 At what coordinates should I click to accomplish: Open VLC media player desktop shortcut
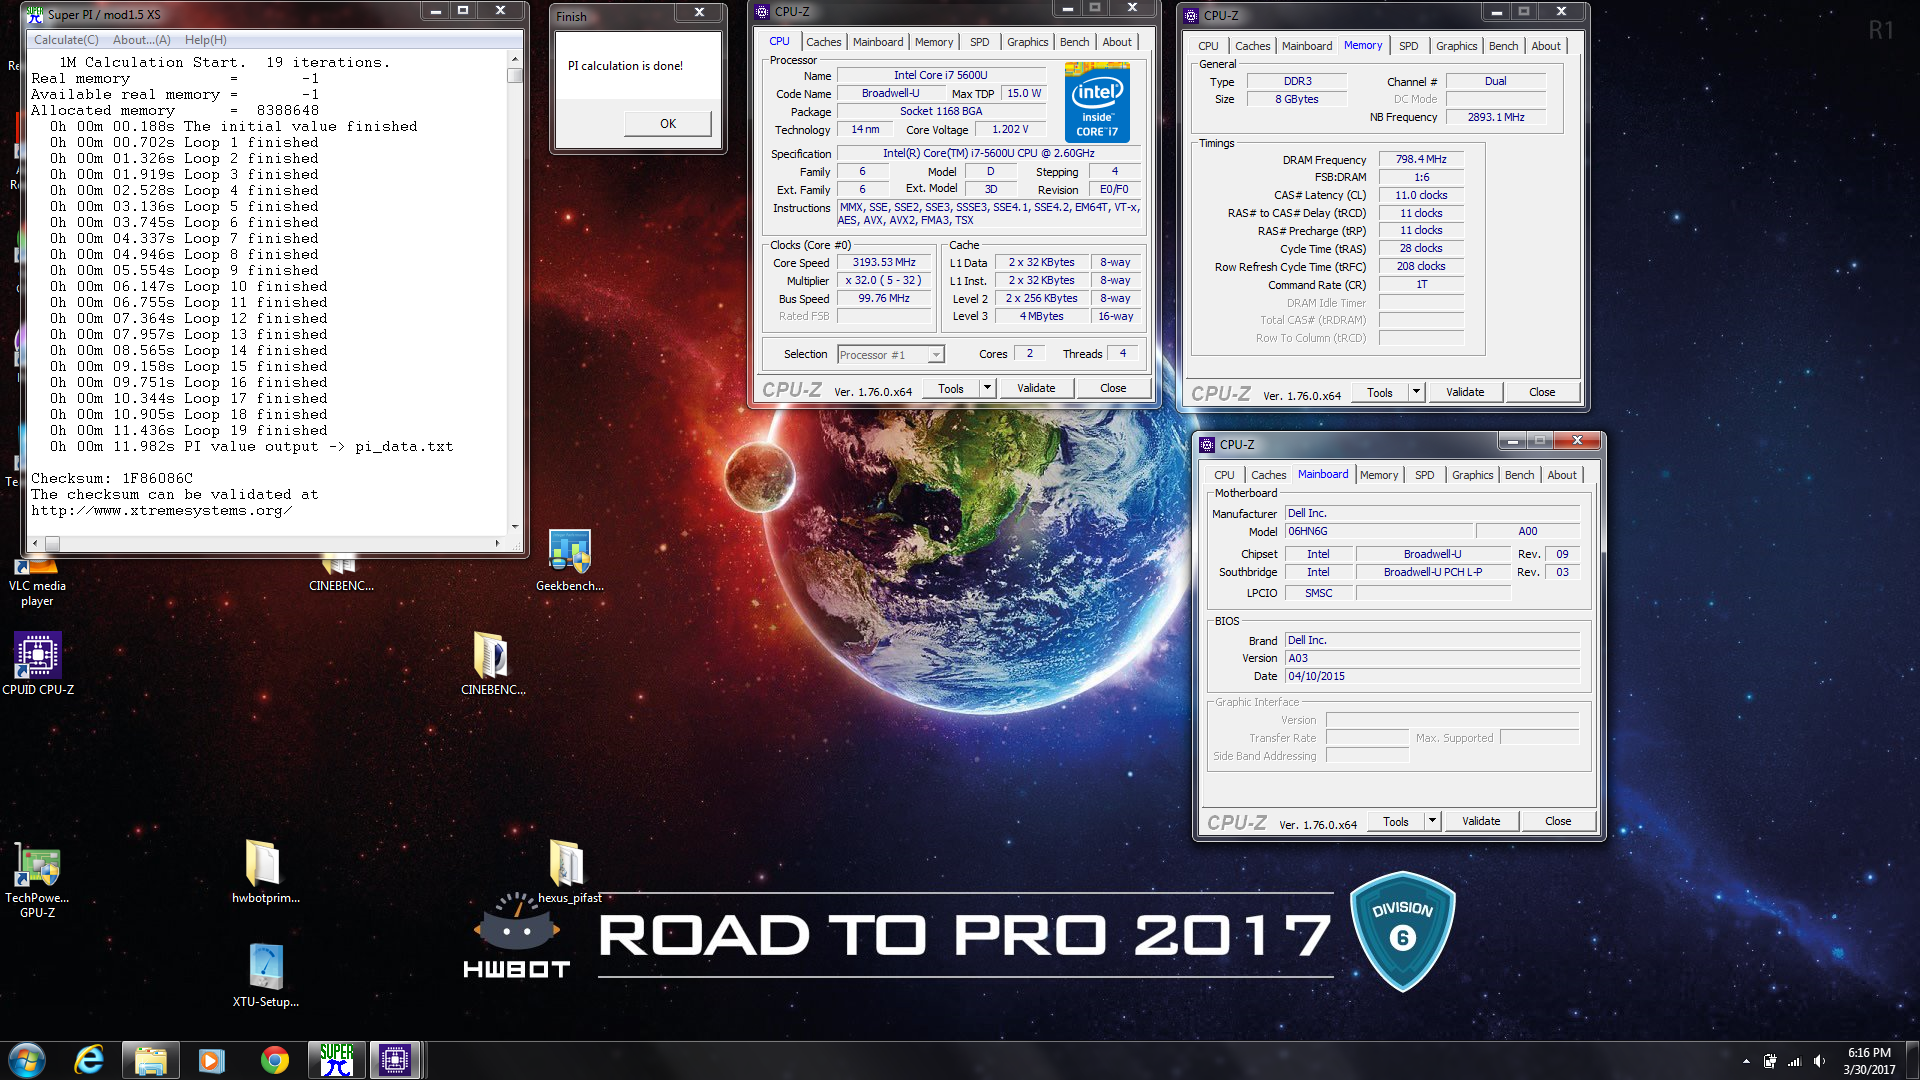(37, 582)
